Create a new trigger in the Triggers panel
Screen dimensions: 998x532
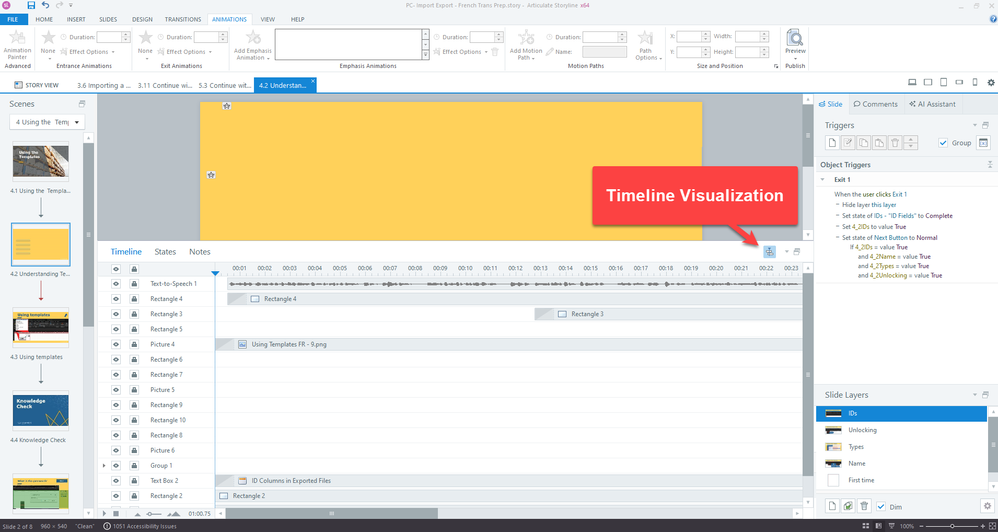point(832,143)
